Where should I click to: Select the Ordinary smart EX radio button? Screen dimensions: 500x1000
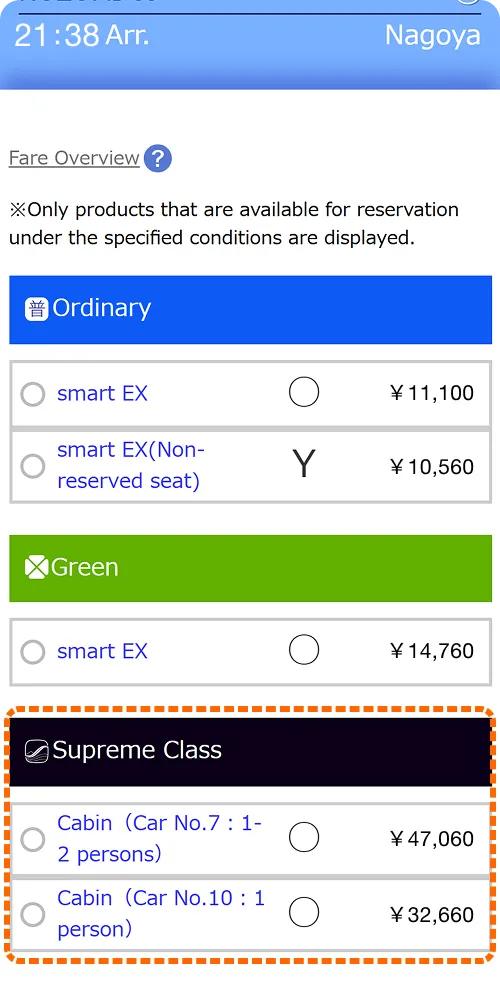pyautogui.click(x=33, y=394)
